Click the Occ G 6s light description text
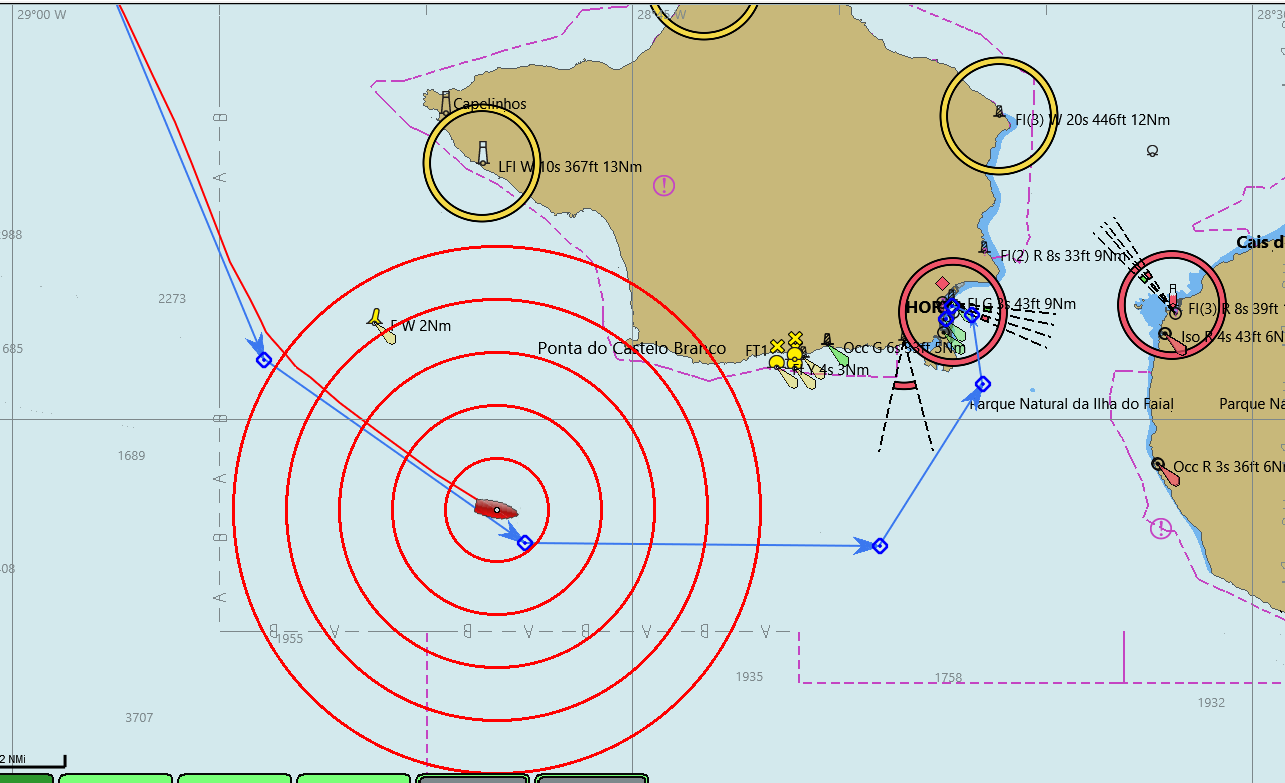 tap(904, 348)
